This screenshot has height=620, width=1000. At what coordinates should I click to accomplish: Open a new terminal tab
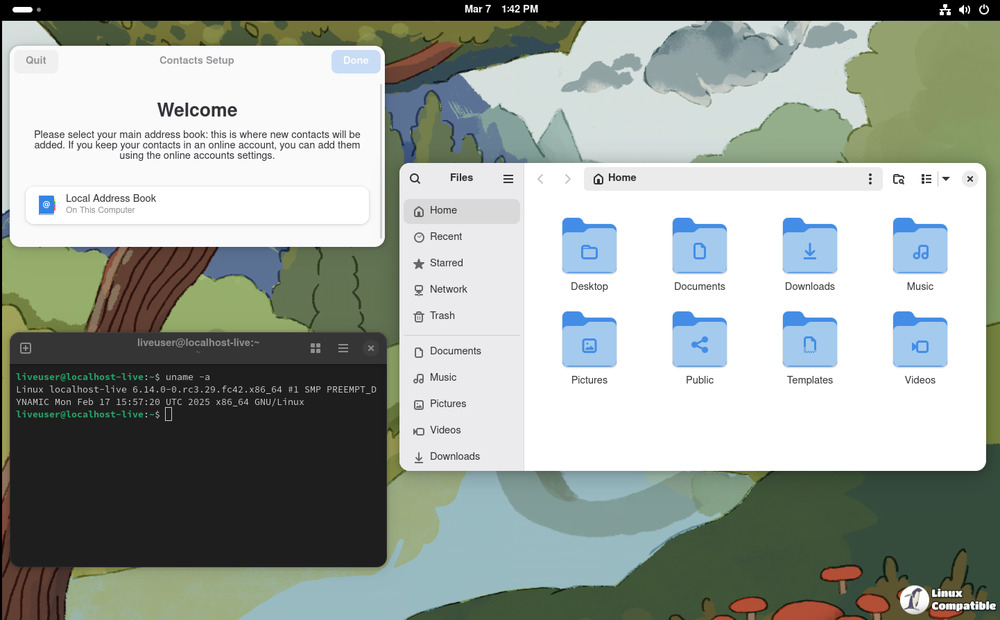26,348
